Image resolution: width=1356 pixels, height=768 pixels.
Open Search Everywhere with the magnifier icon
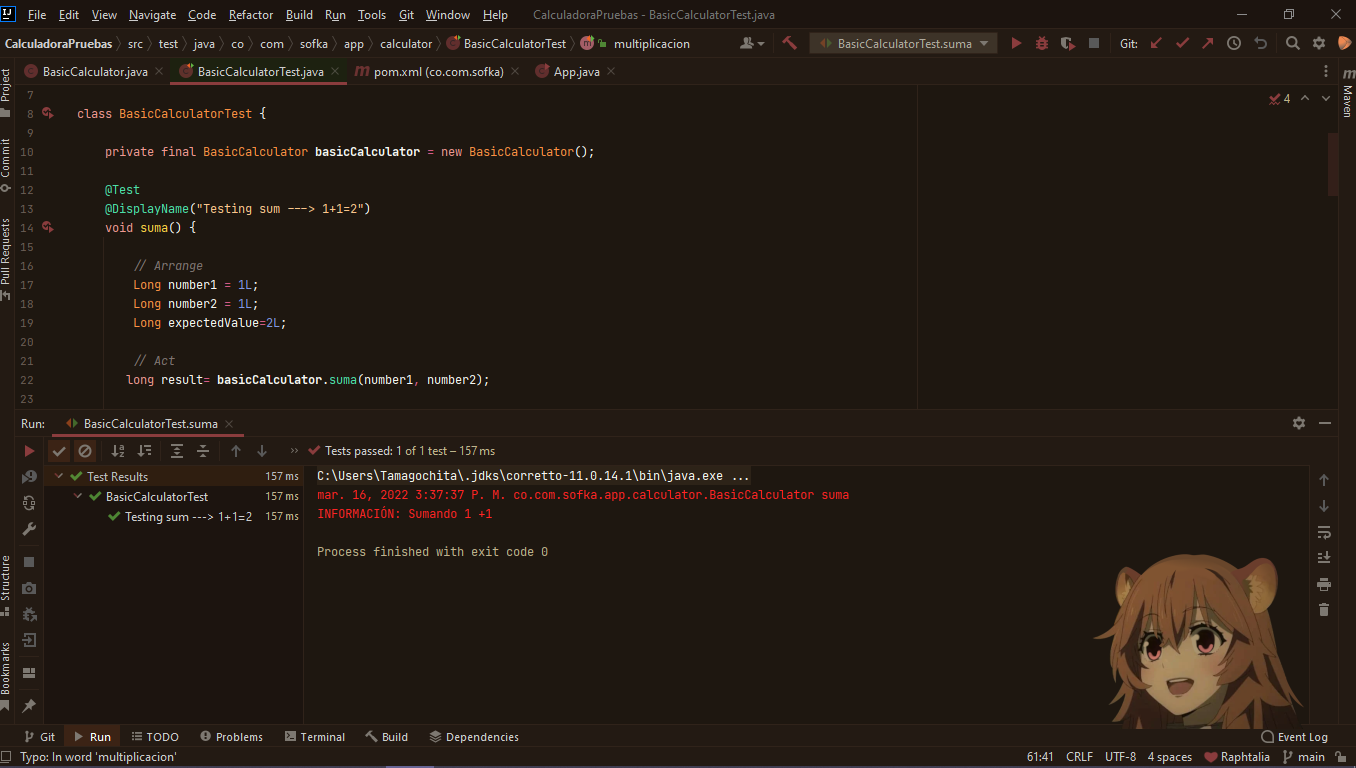[x=1294, y=43]
